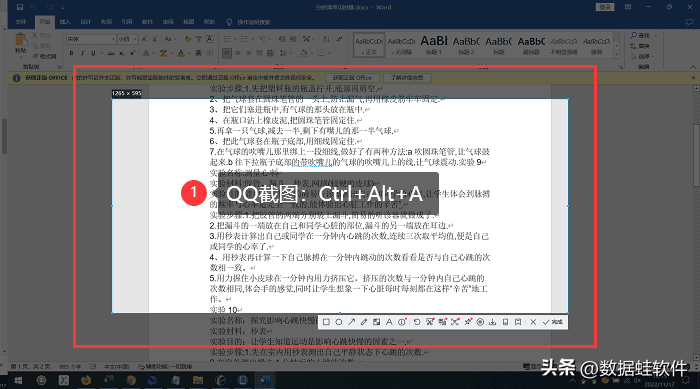Click the 替换 replace button

click(x=640, y=46)
